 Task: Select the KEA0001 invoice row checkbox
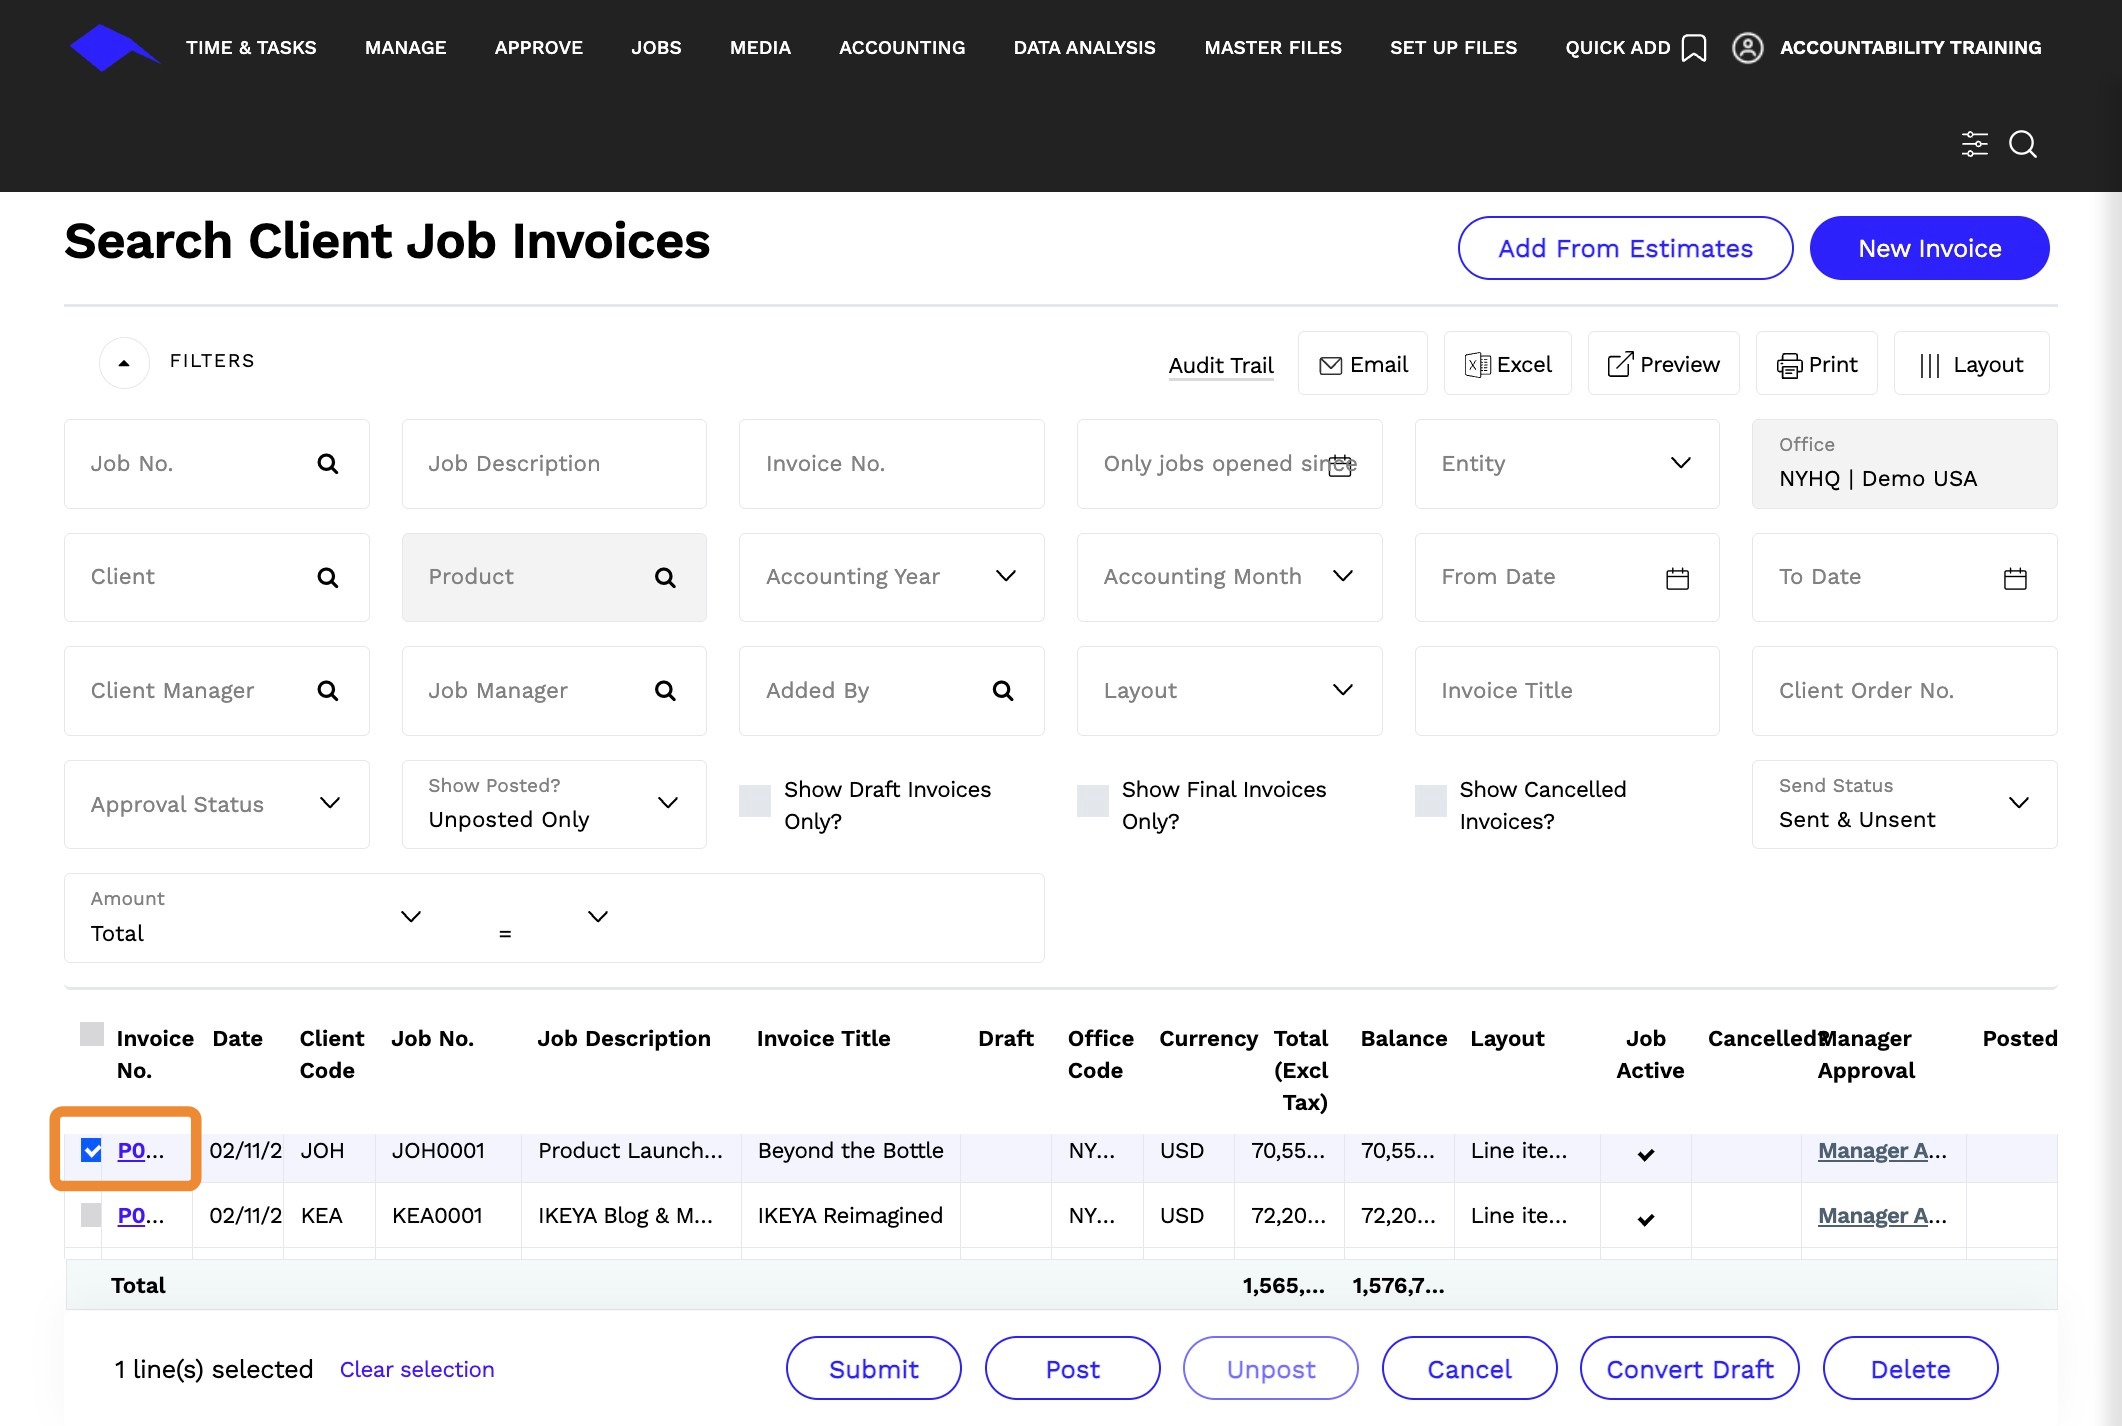coord(91,1215)
